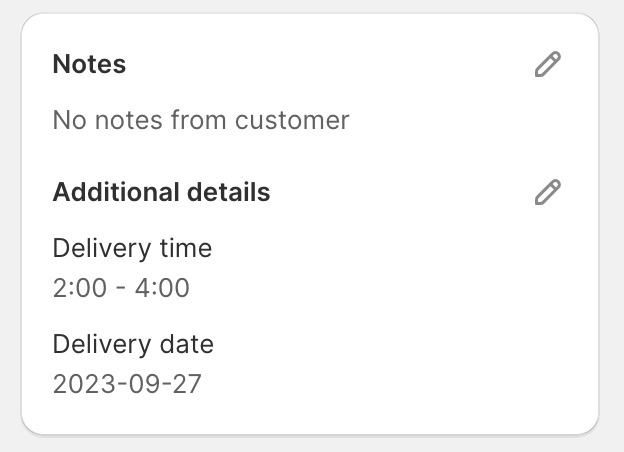Select the time range 2:00 - 4:00
Screen dimensions: 624x452
pyautogui.click(x=121, y=288)
